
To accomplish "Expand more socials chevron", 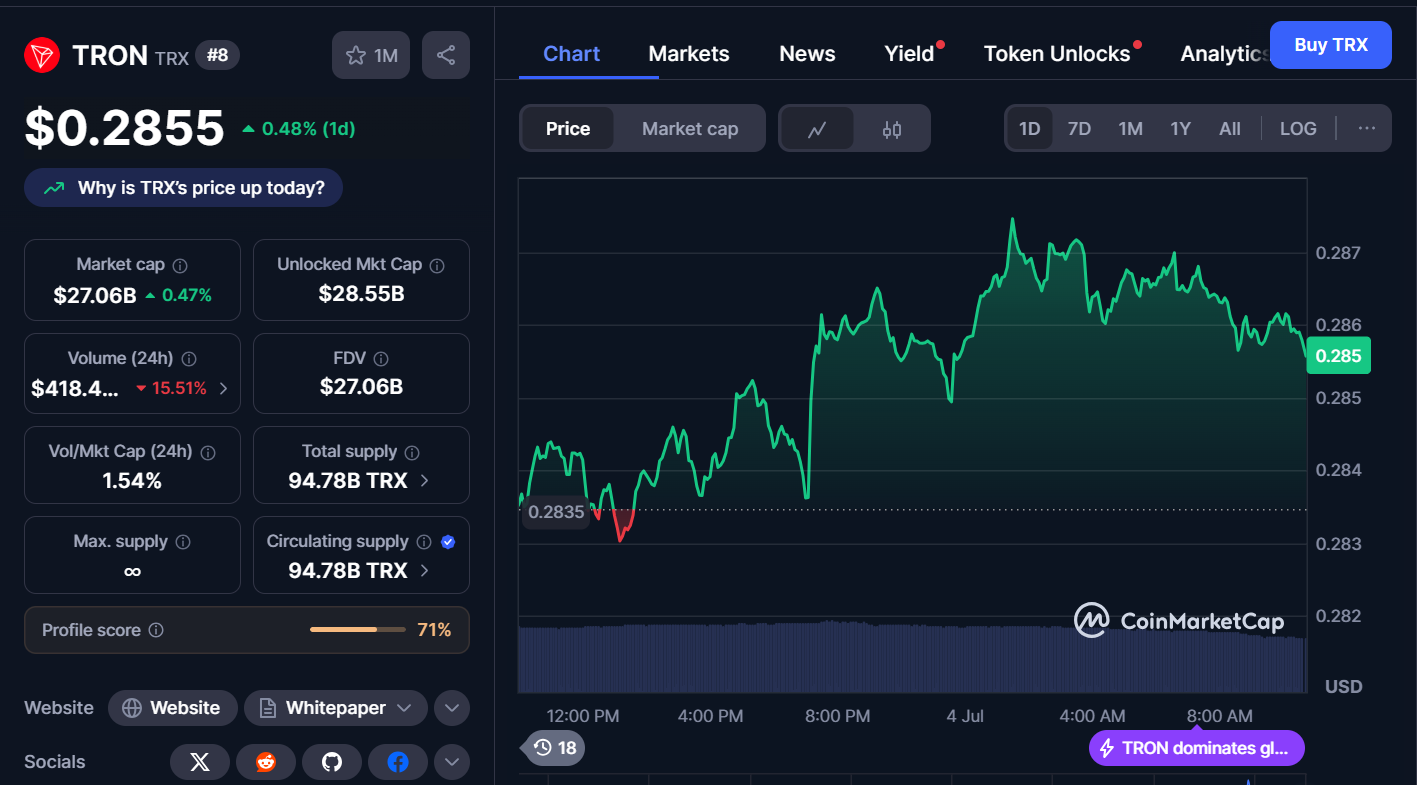I will click(452, 762).
